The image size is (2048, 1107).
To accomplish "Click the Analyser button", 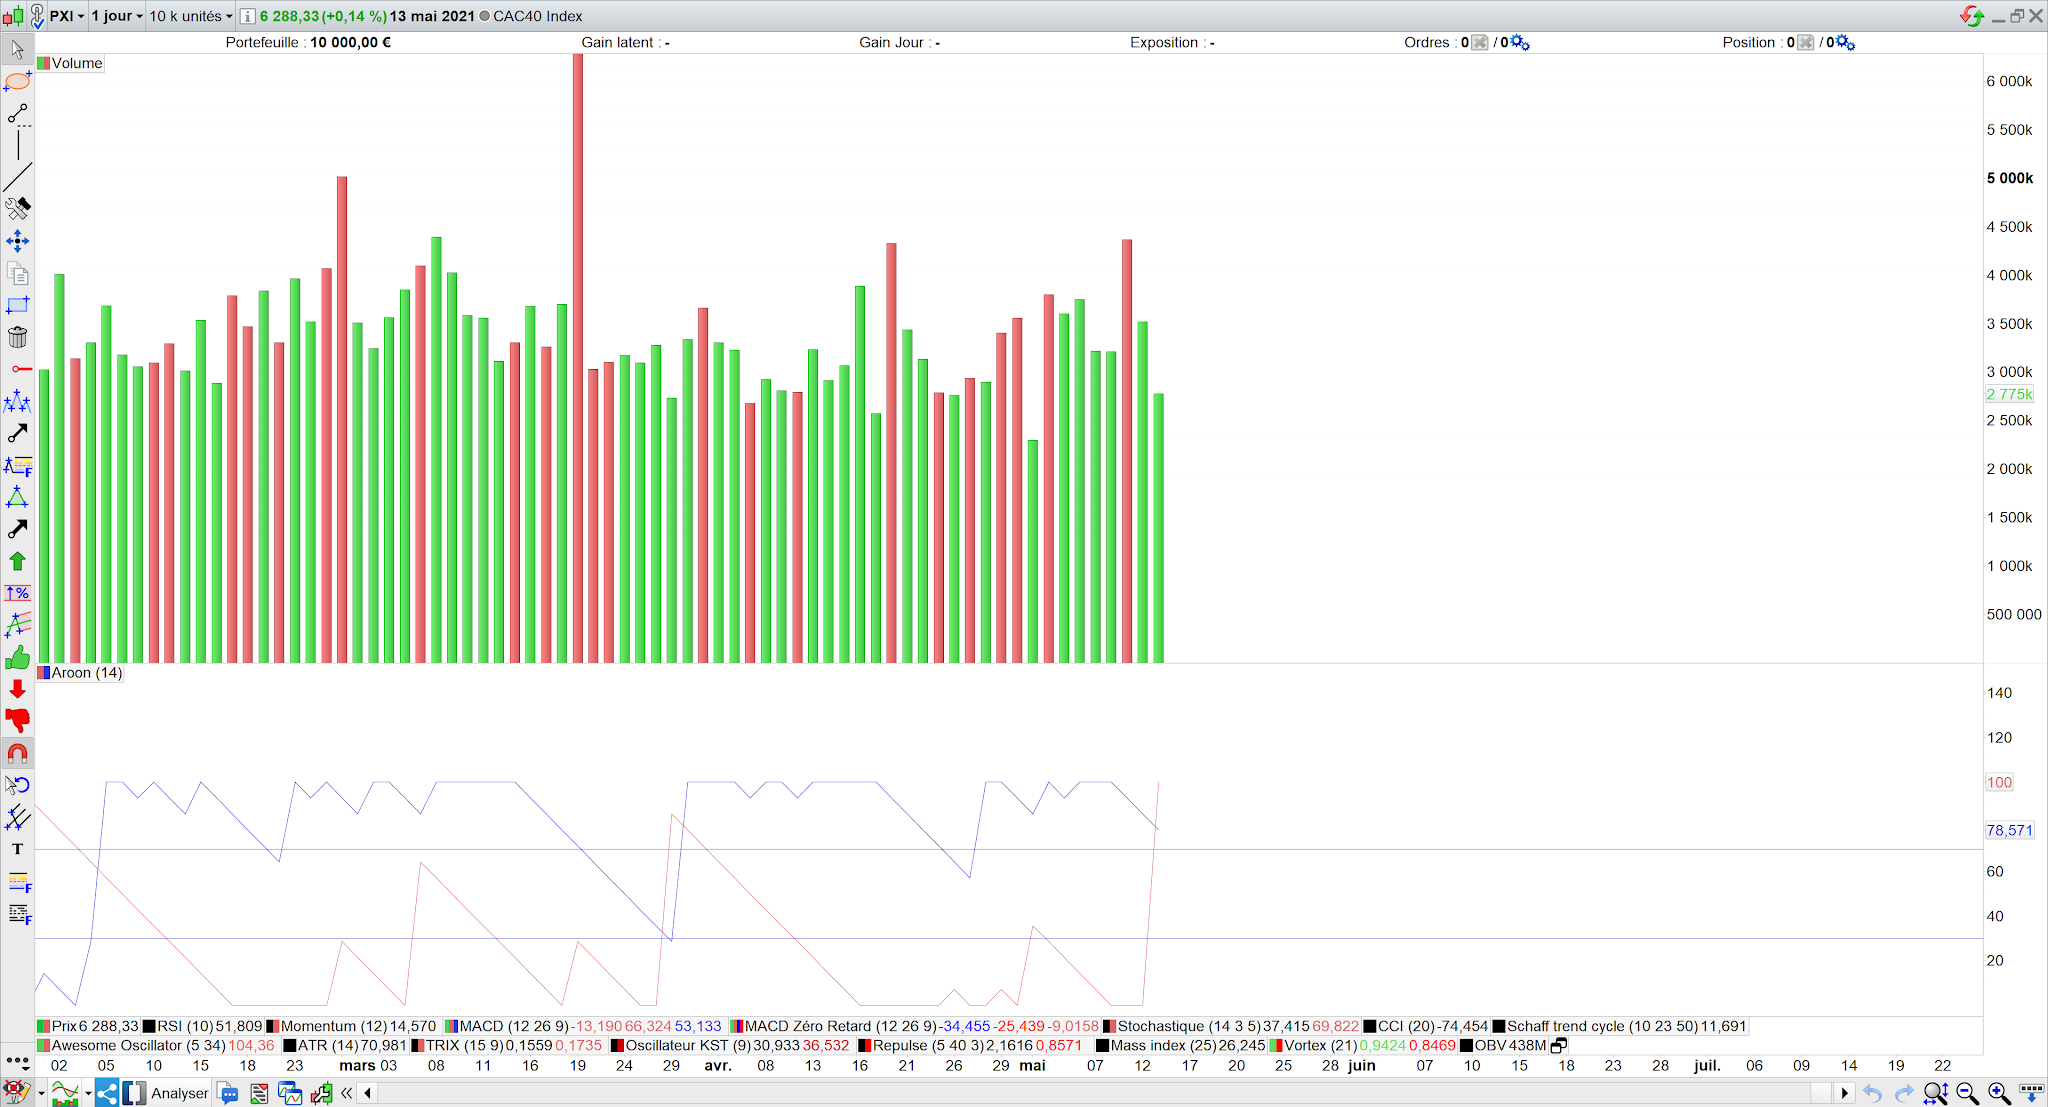I will [180, 1093].
